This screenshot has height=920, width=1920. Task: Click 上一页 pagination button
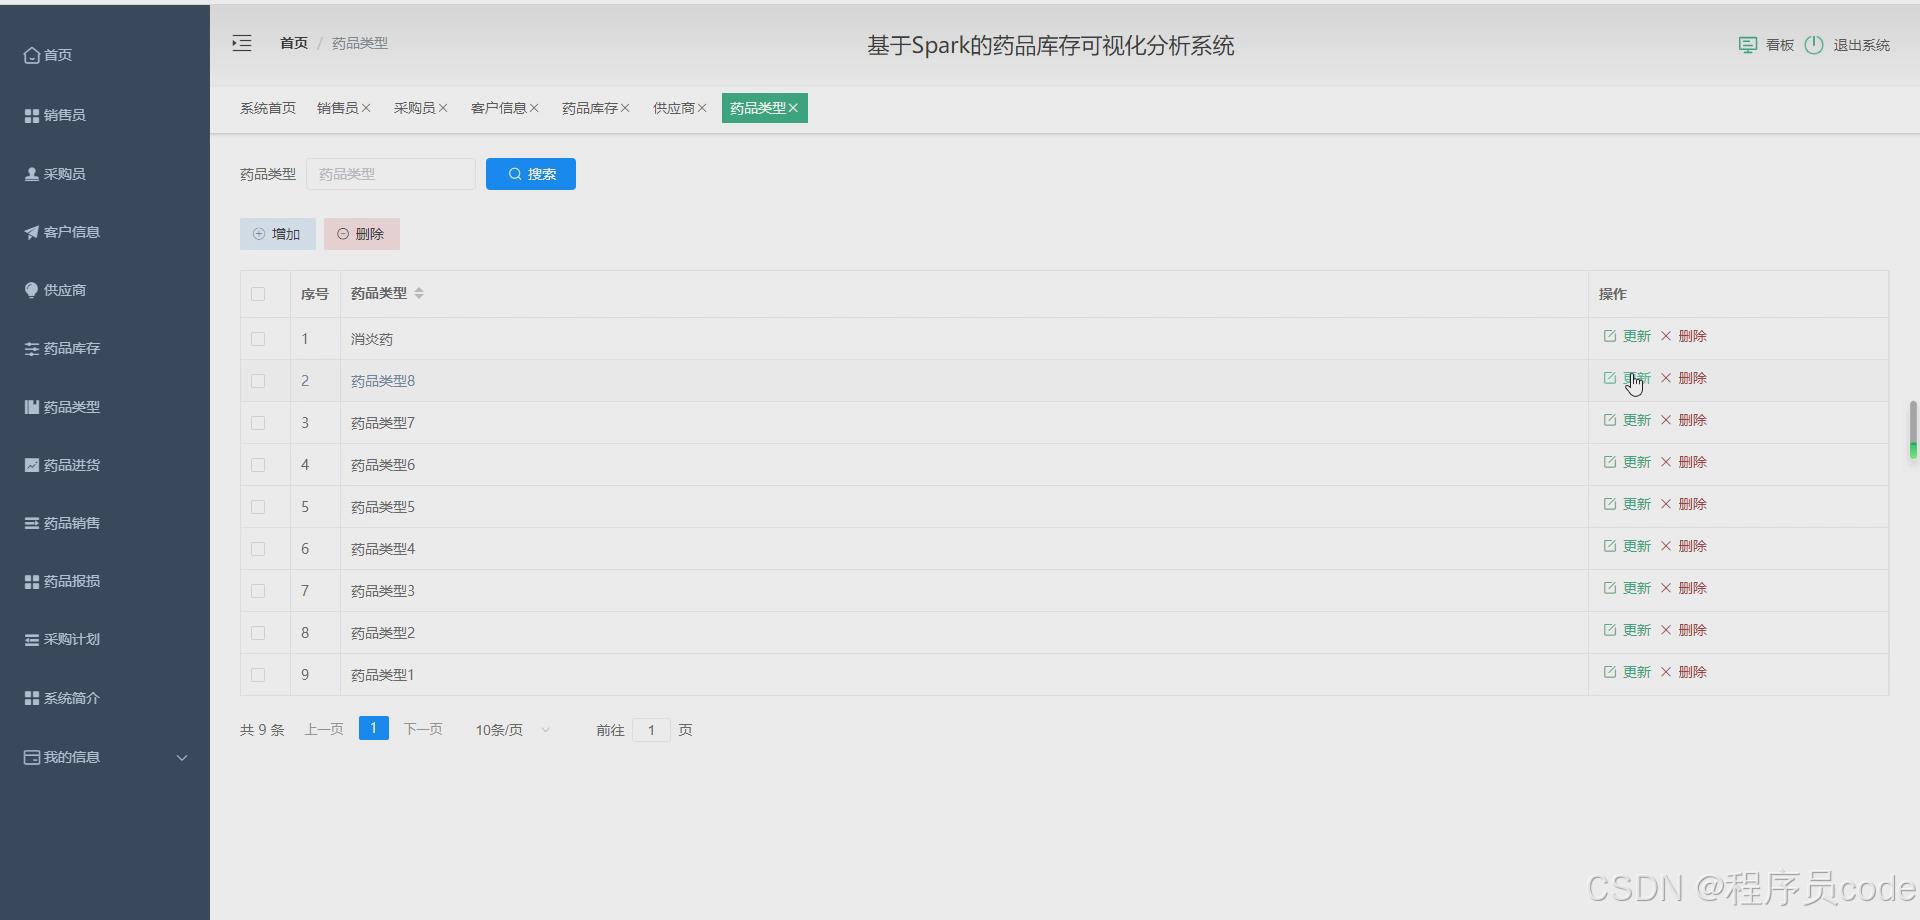[x=324, y=730]
